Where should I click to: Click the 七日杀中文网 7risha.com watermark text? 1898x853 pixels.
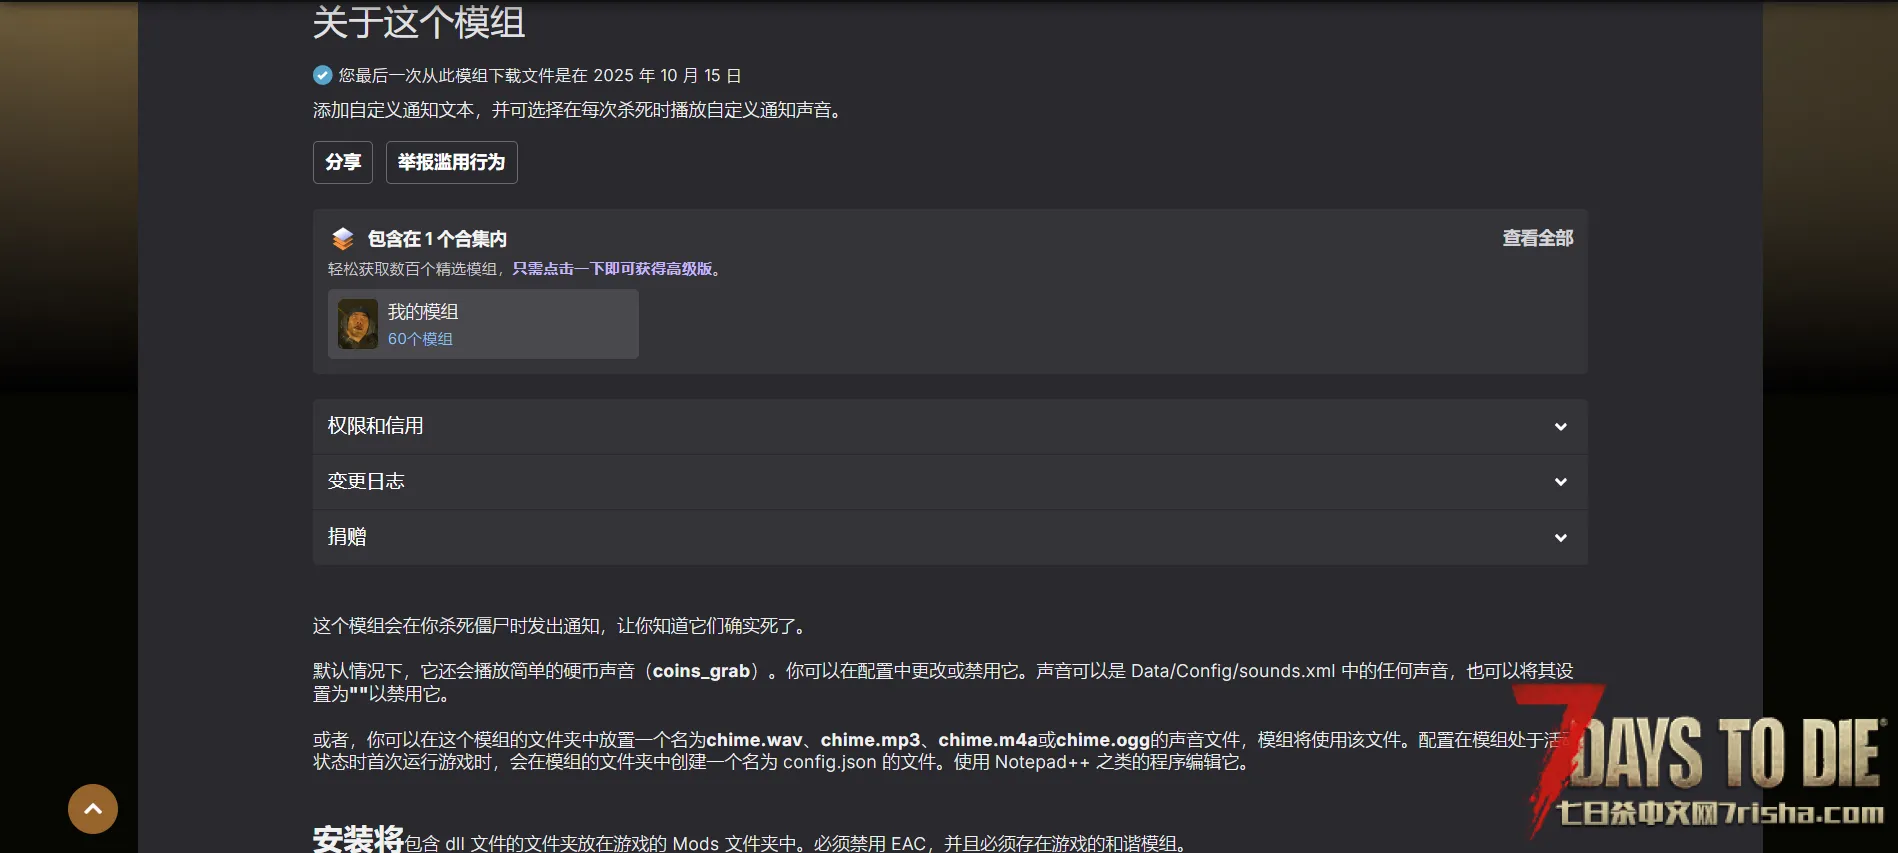[x=1720, y=814]
